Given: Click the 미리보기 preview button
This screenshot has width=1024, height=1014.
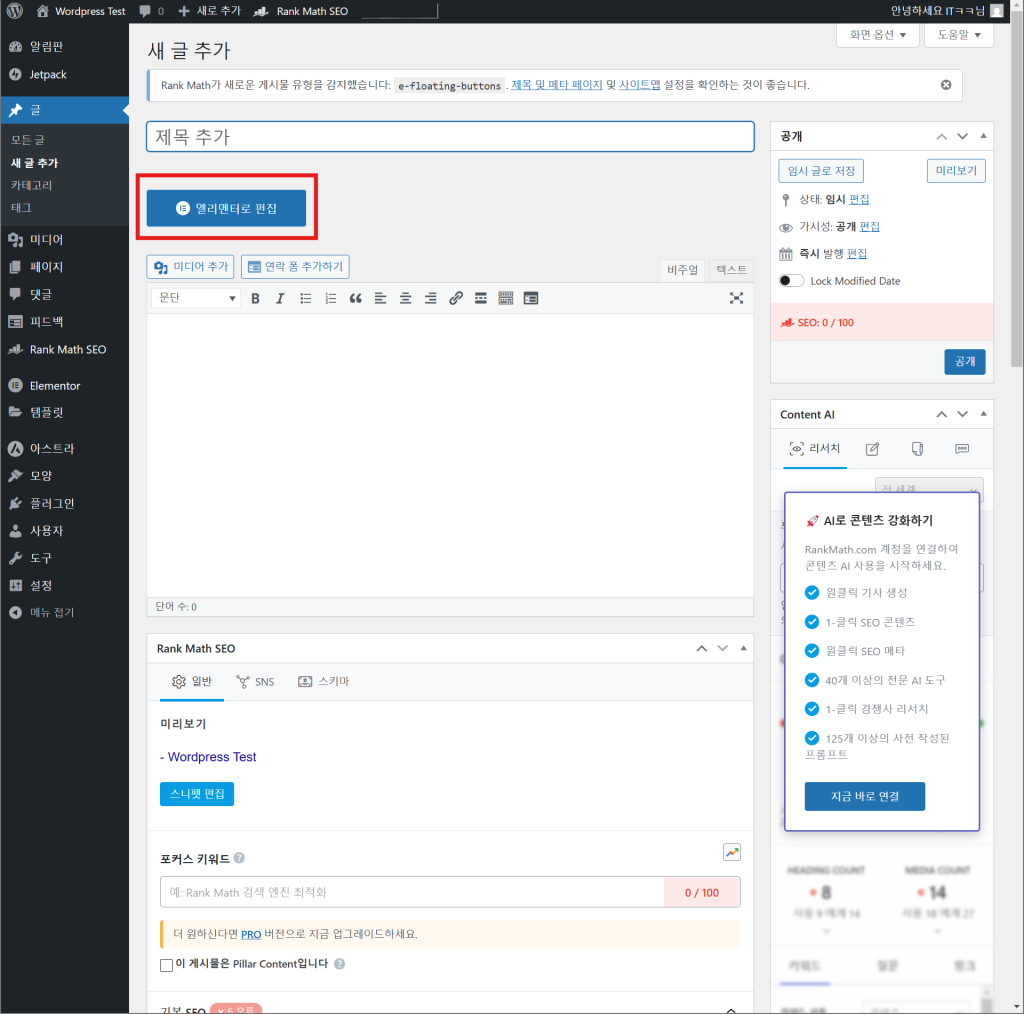Looking at the screenshot, I should coord(956,171).
